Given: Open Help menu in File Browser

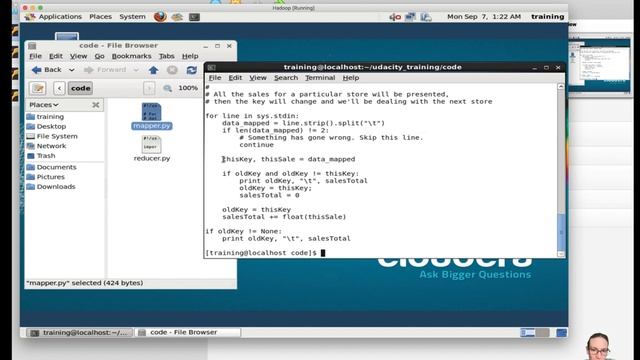Looking at the screenshot, I should (190, 56).
